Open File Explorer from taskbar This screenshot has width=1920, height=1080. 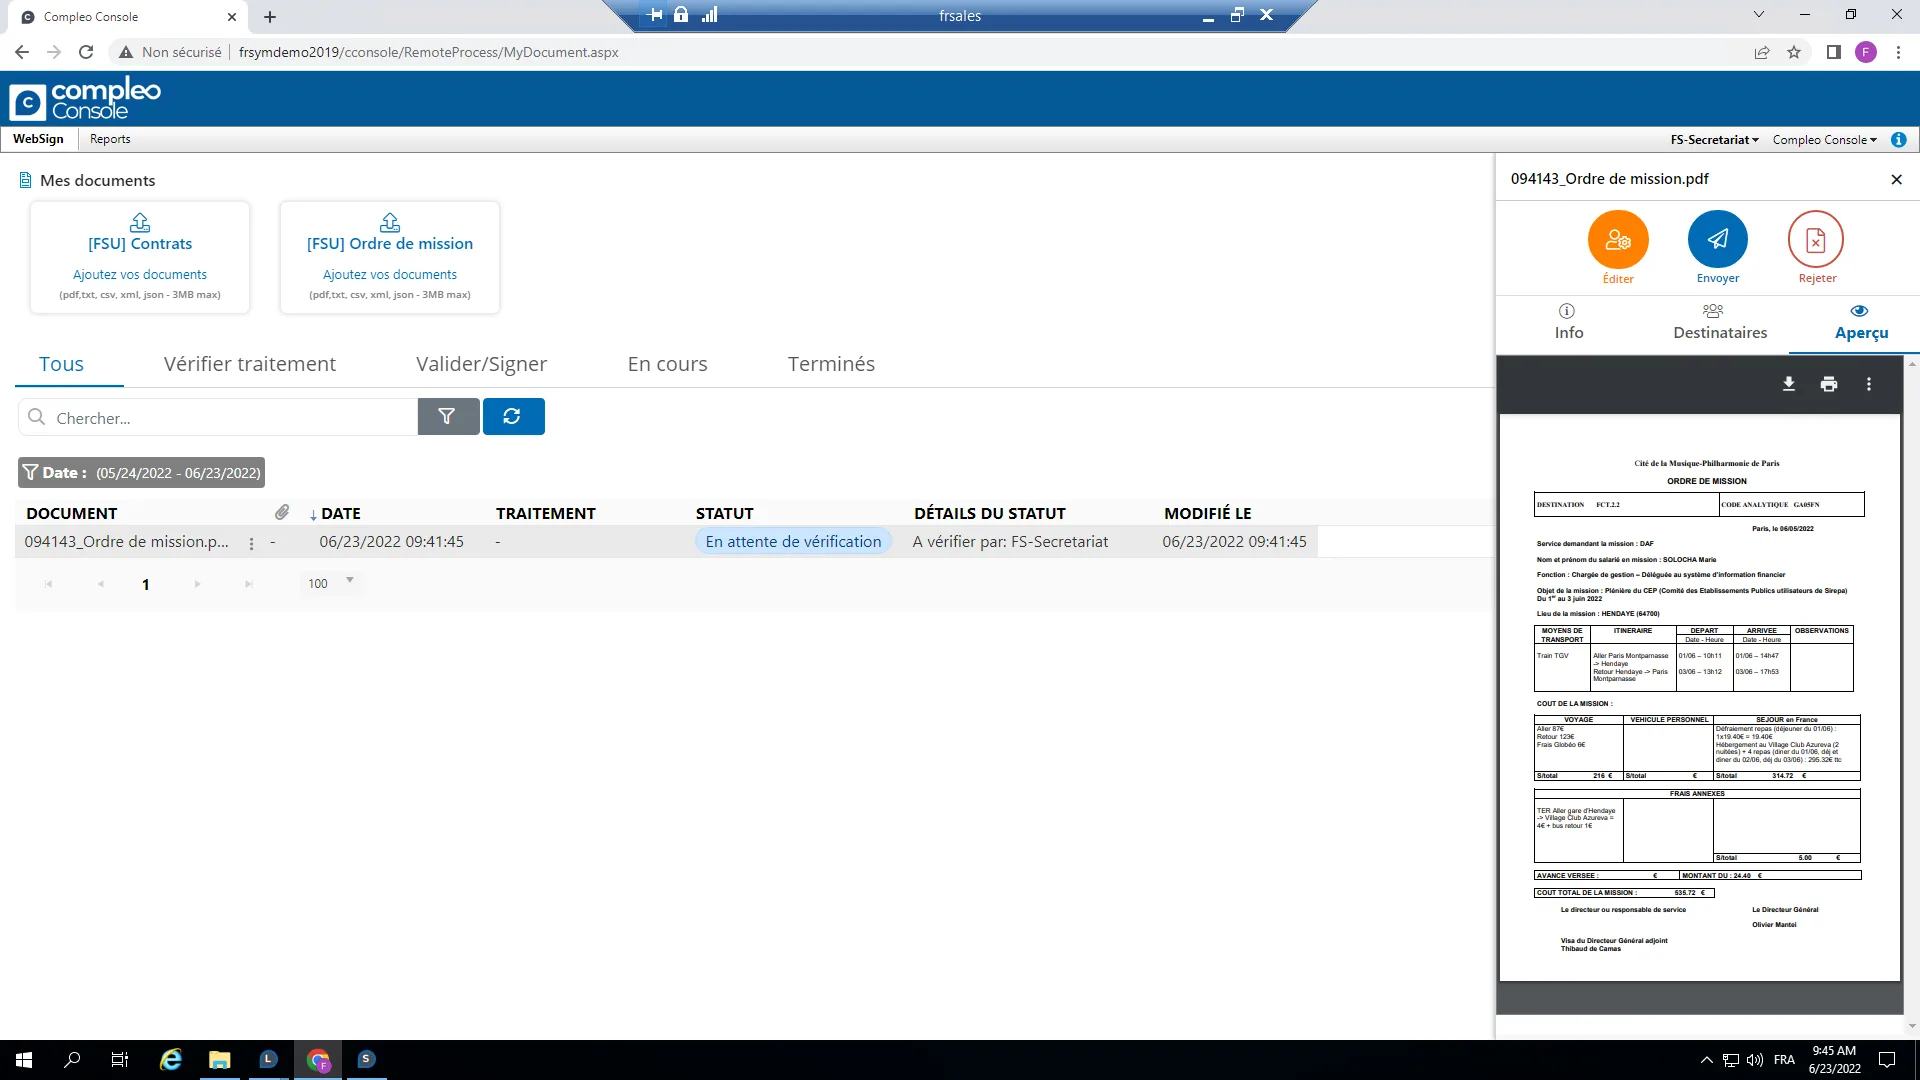click(x=219, y=1060)
